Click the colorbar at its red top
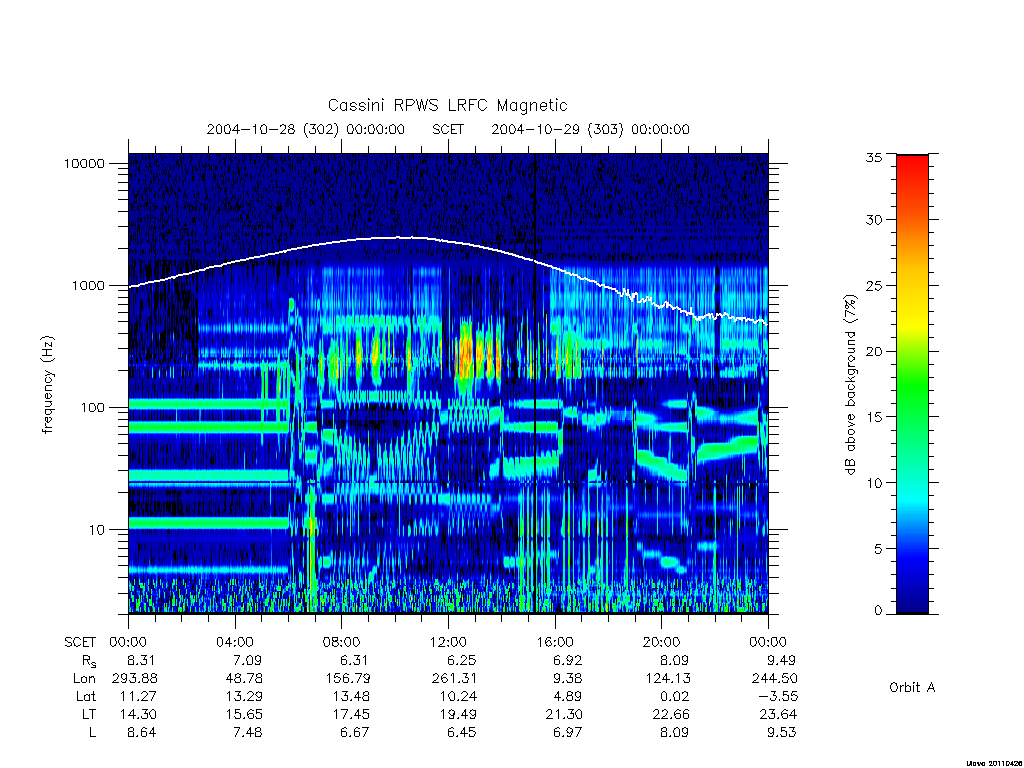 point(912,163)
